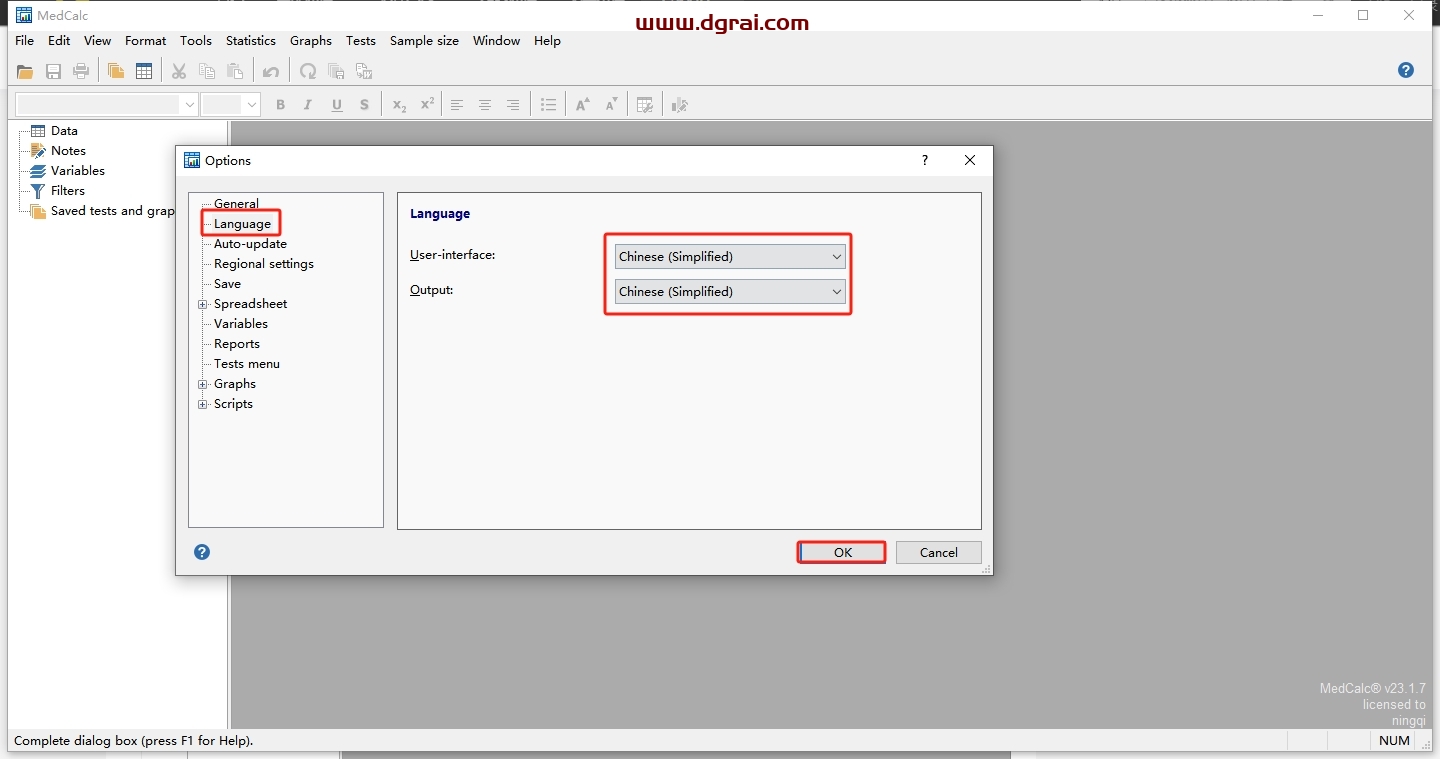Image resolution: width=1440 pixels, height=759 pixels.
Task: Click the Open file folder icon
Action: (x=25, y=71)
